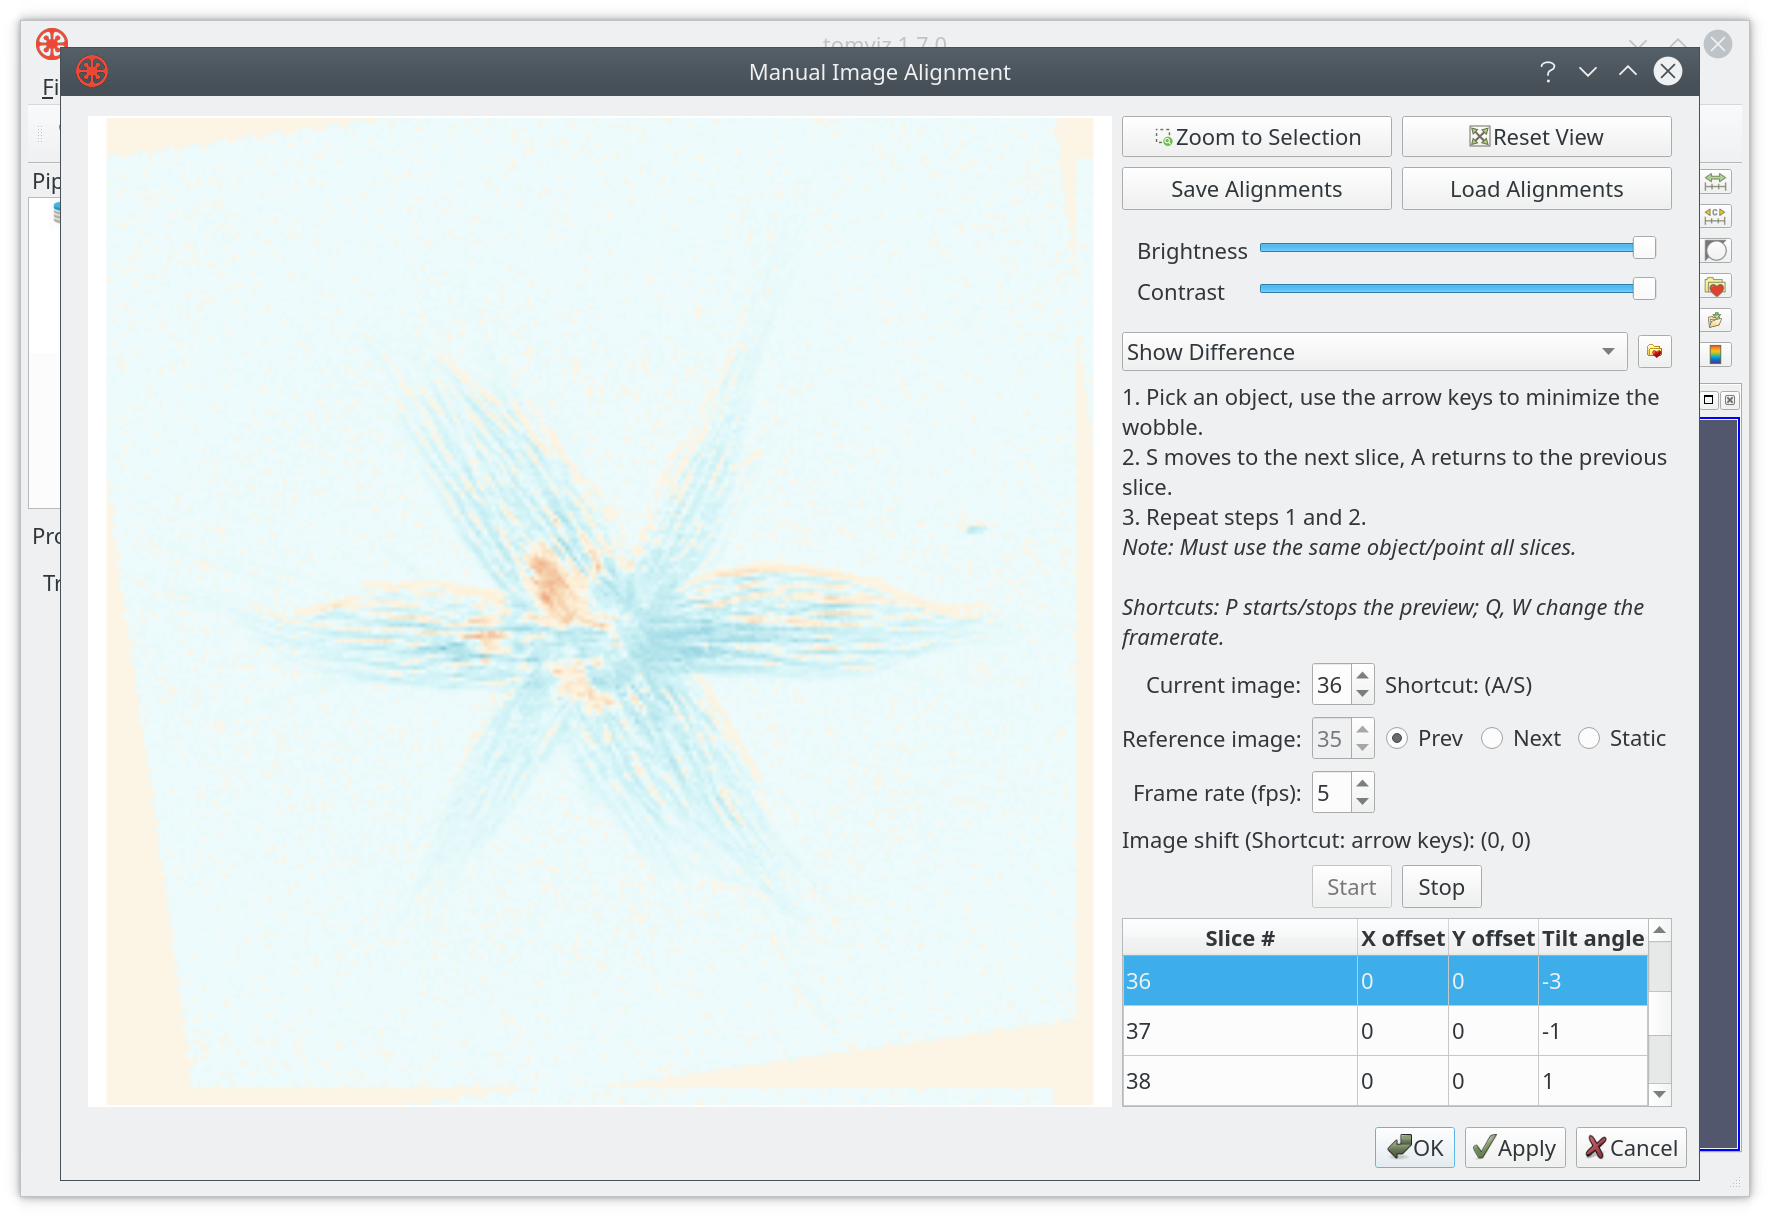This screenshot has width=1770, height=1217.
Task: Select the Prev reference radio button
Action: point(1398,738)
